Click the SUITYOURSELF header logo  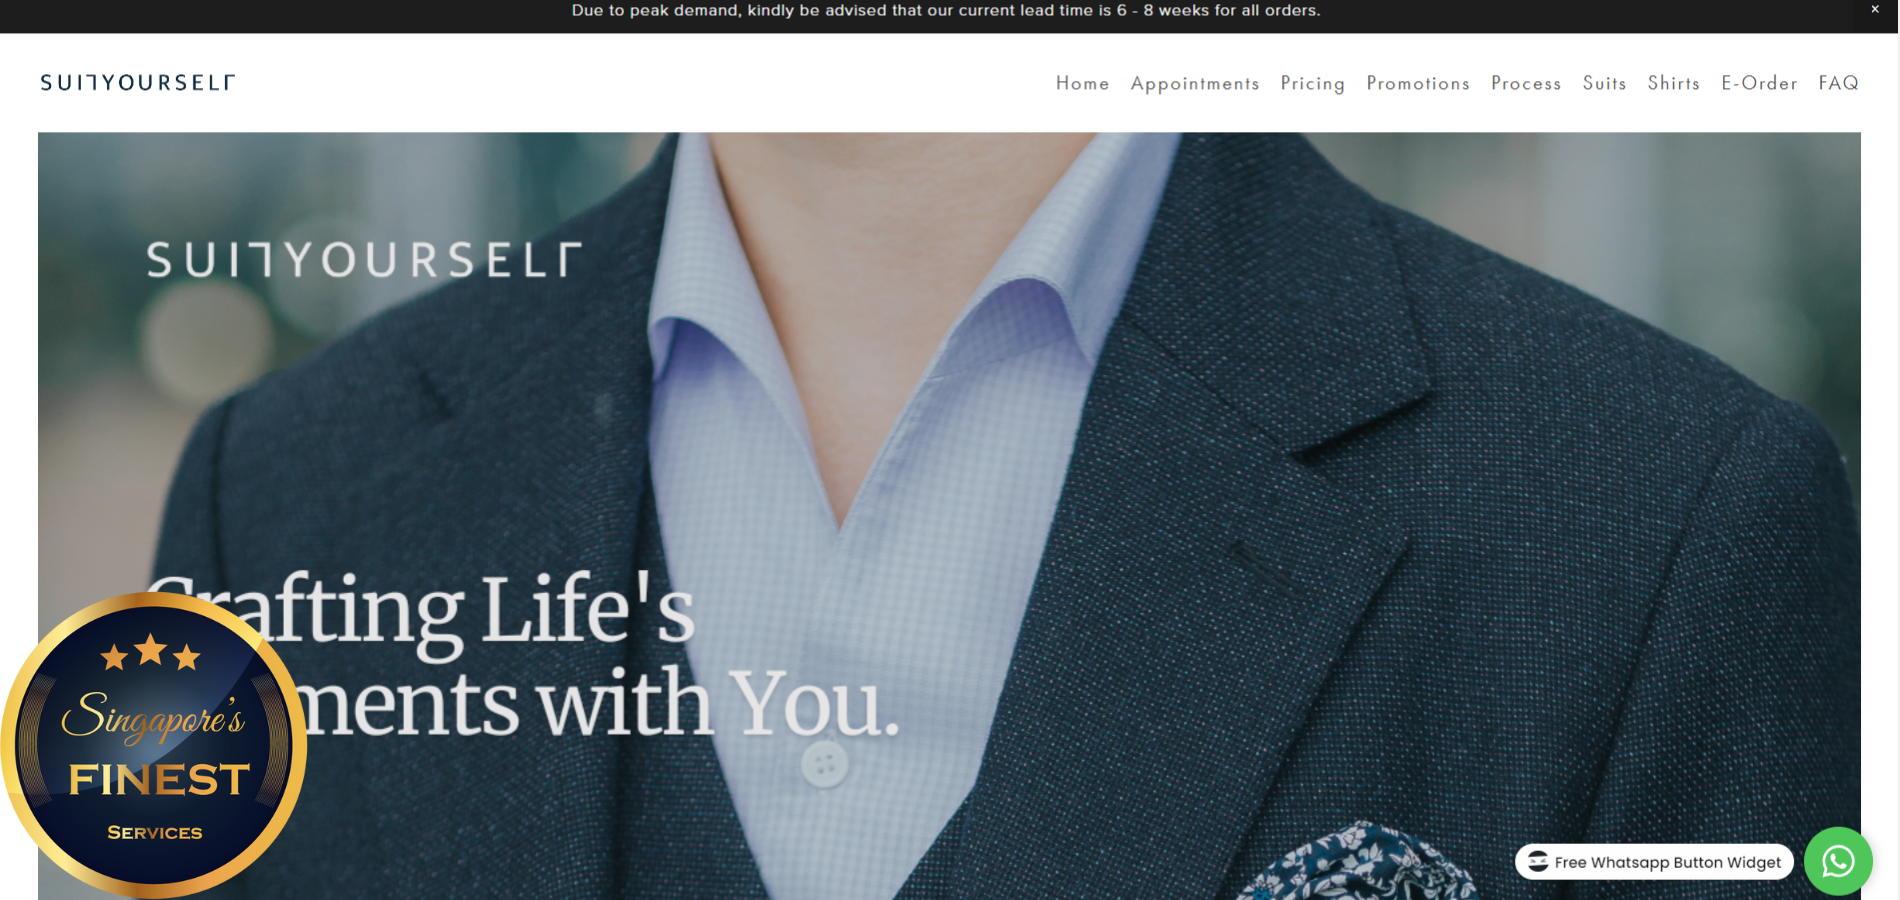pos(137,82)
